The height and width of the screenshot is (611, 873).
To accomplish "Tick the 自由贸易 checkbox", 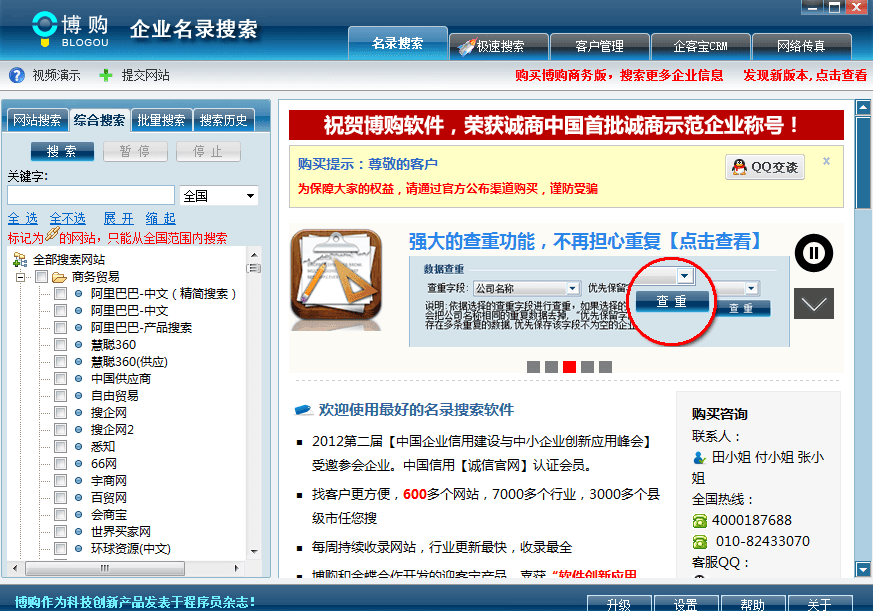I will point(61,395).
